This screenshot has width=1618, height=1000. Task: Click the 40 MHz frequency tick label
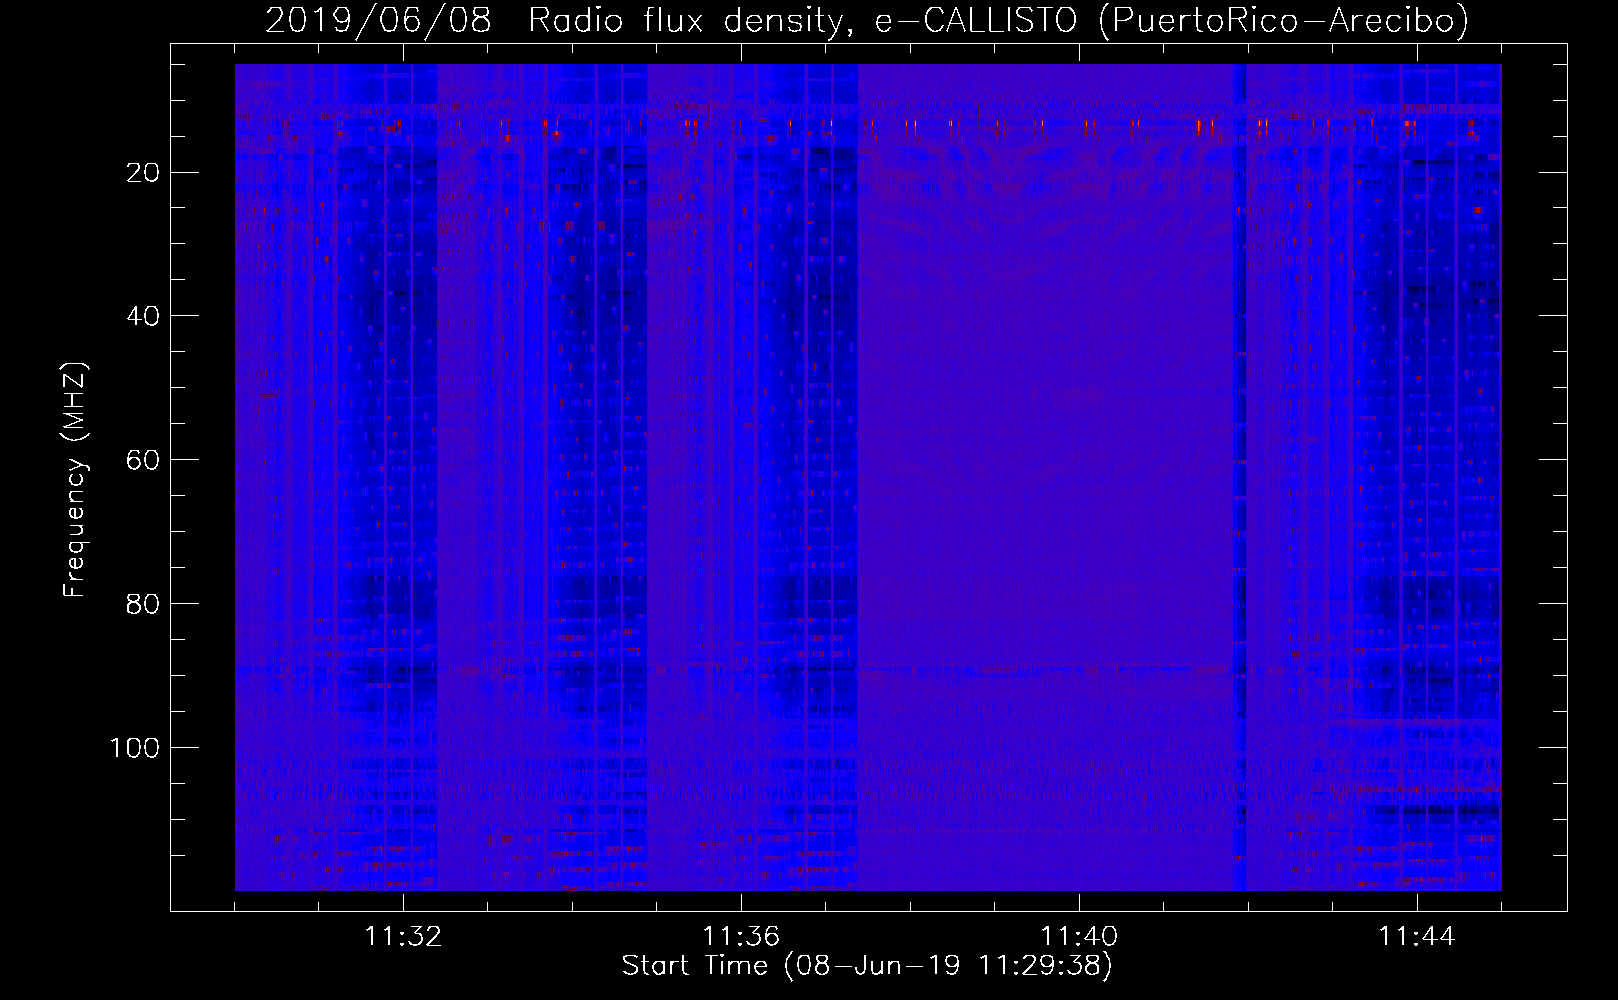[143, 316]
